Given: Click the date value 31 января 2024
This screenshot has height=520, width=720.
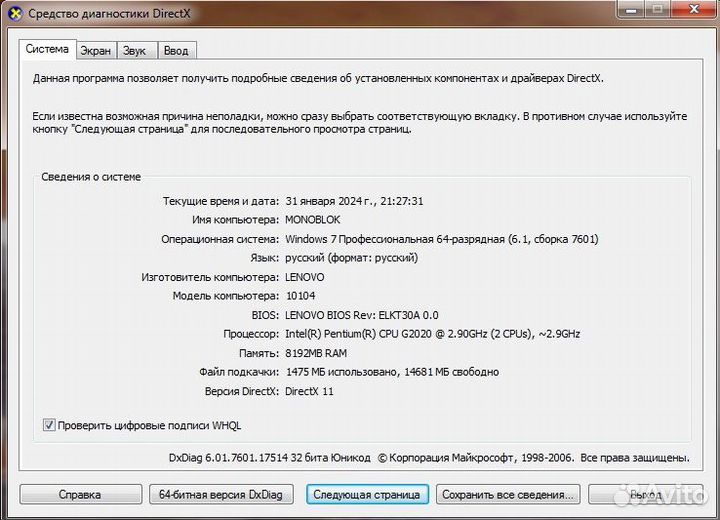Looking at the screenshot, I should [354, 201].
